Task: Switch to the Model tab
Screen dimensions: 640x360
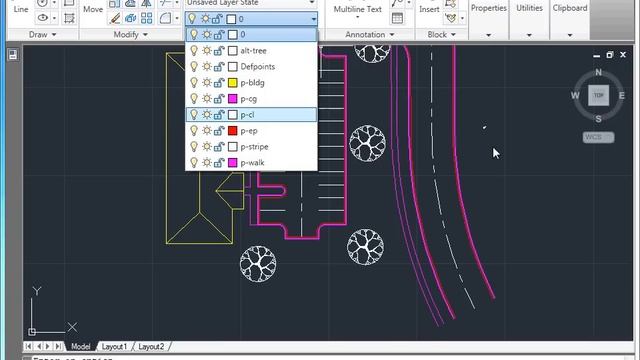Action: click(80, 347)
